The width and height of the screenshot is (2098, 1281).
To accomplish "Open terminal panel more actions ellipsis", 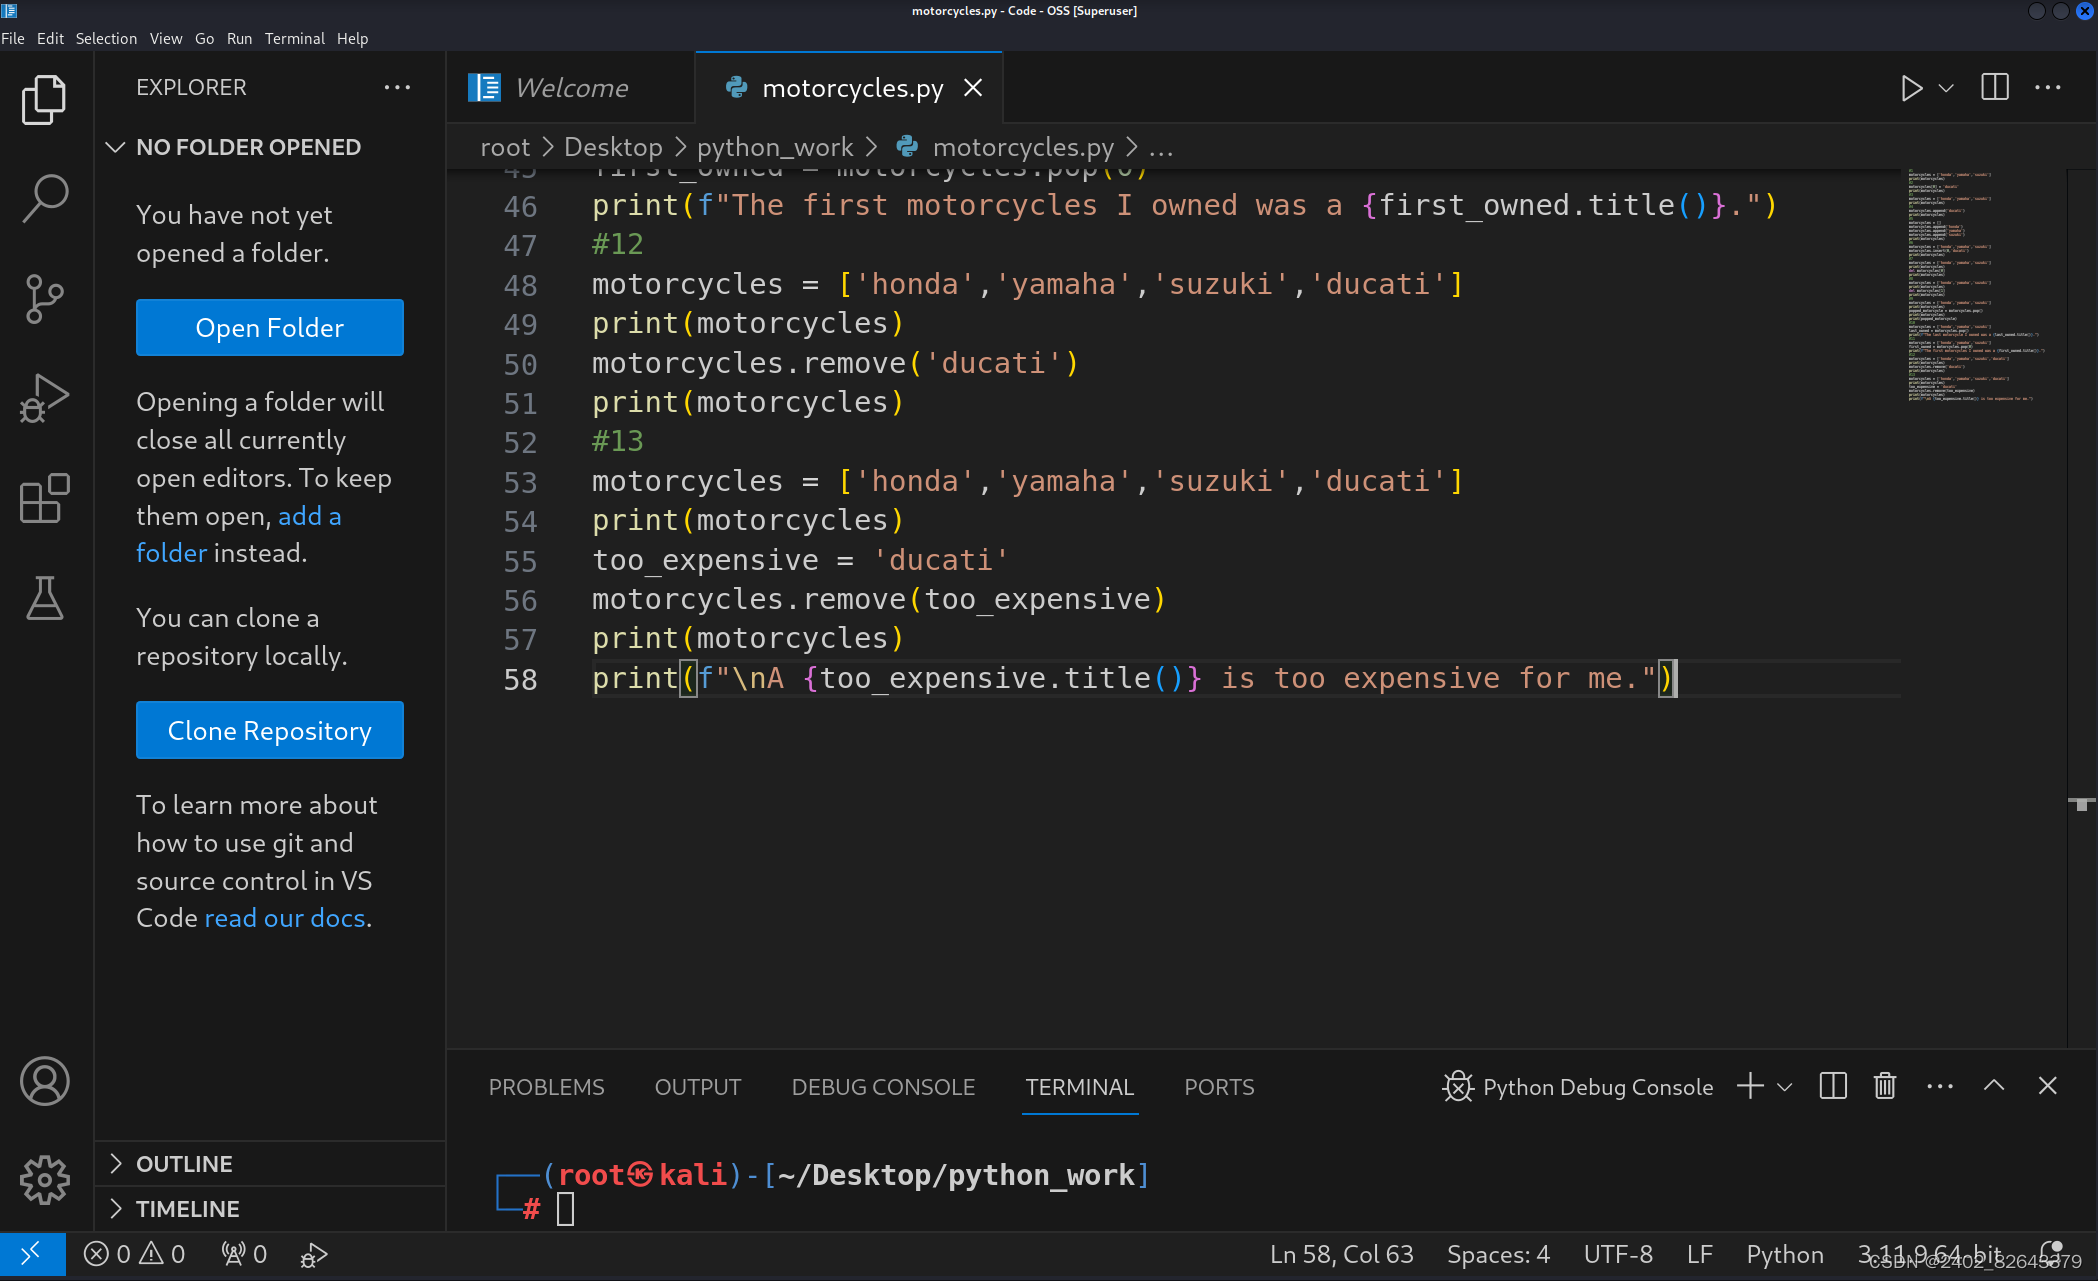I will pyautogui.click(x=1940, y=1087).
